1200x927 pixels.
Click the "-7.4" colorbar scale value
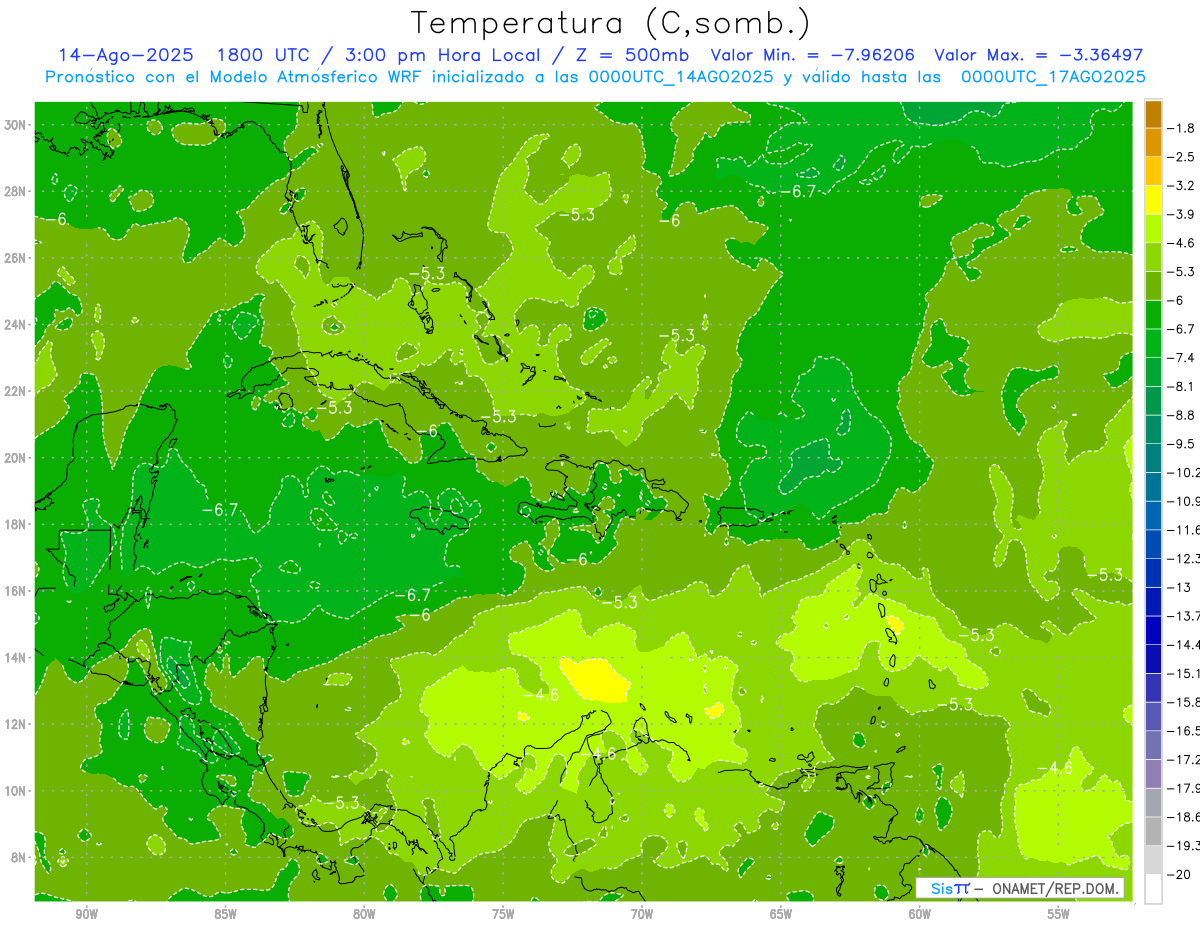pyautogui.click(x=1182, y=357)
